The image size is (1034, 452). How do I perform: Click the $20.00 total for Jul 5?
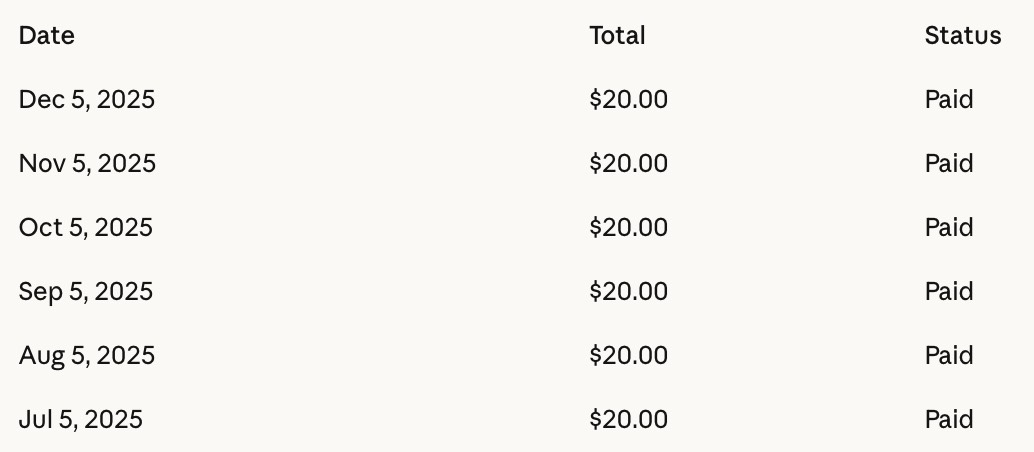[x=628, y=420]
